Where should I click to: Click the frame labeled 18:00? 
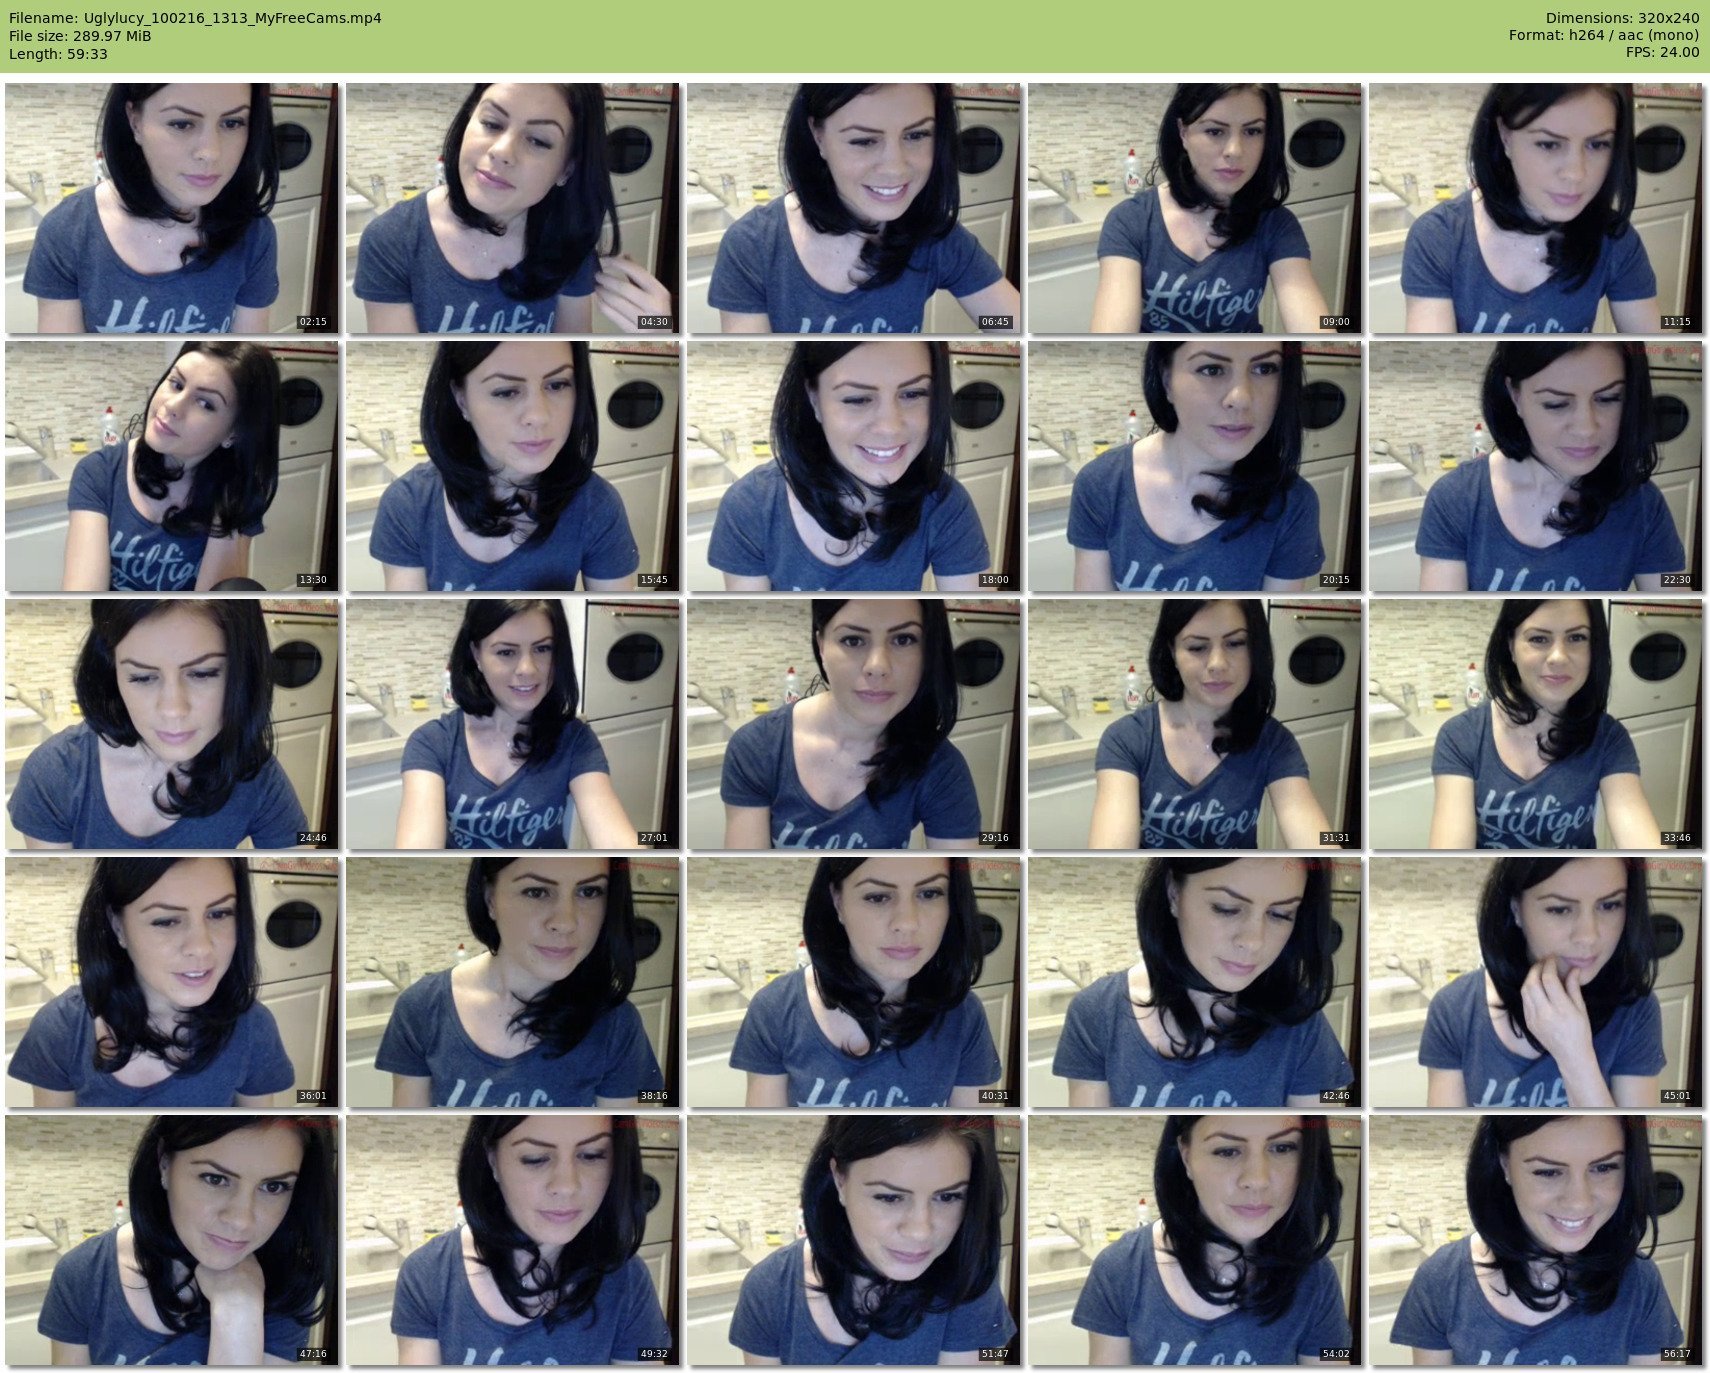(x=853, y=466)
